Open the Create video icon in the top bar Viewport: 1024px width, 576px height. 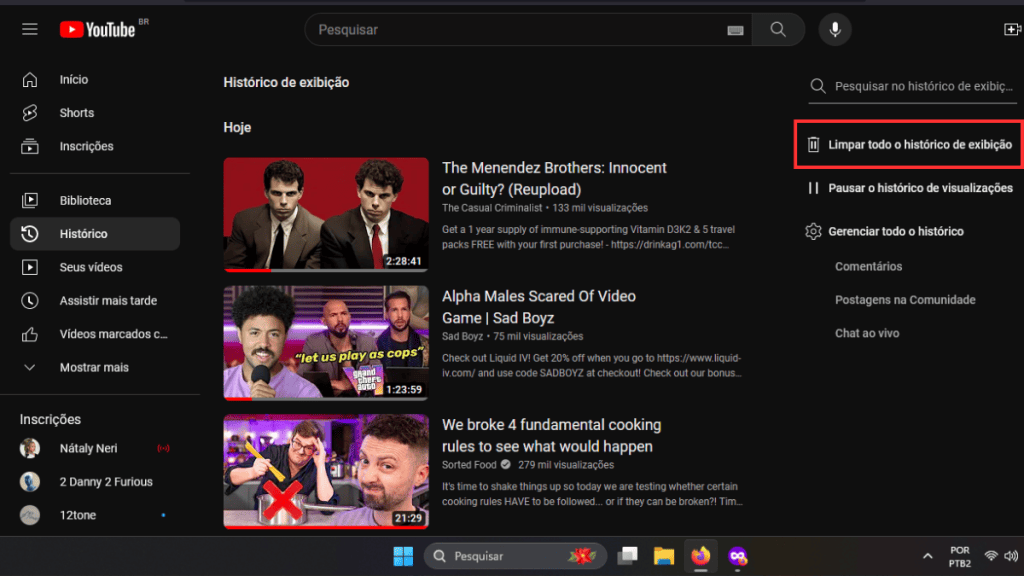click(x=1011, y=29)
